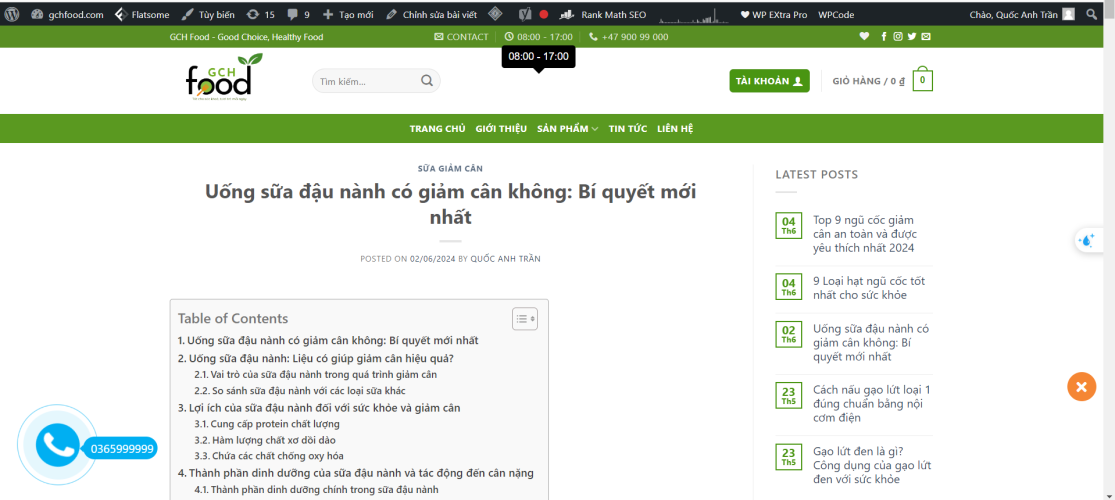The height and width of the screenshot is (500, 1115).
Task: Click author link QUỐC ANH TRẦN
Action: pyautogui.click(x=505, y=259)
